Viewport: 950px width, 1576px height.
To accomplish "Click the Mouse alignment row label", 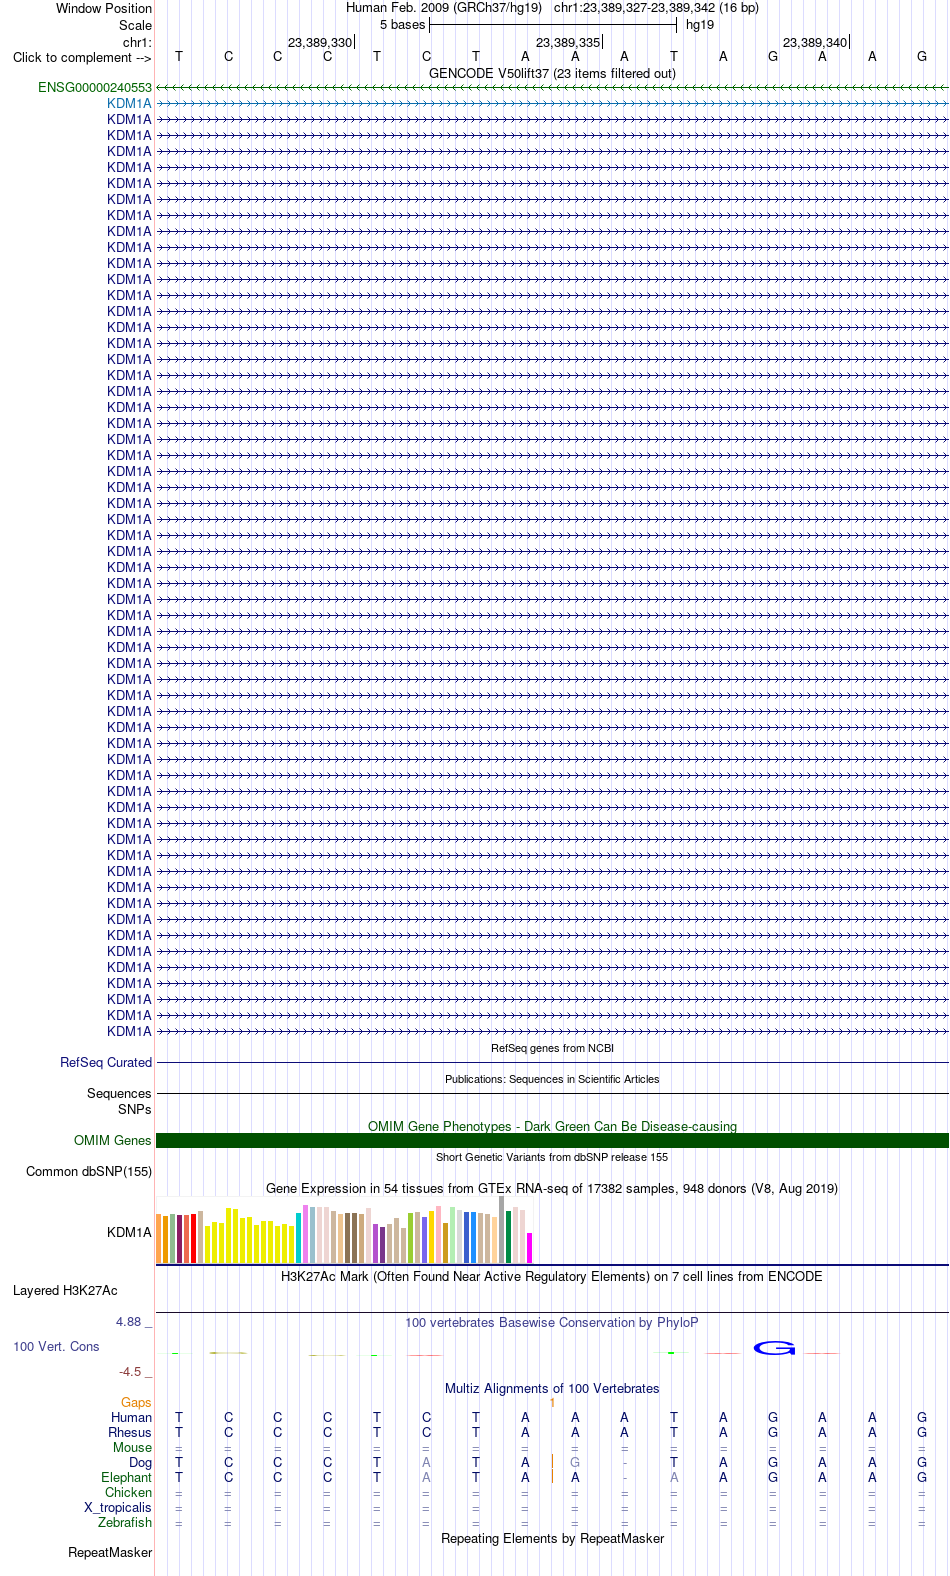I will click(133, 1447).
